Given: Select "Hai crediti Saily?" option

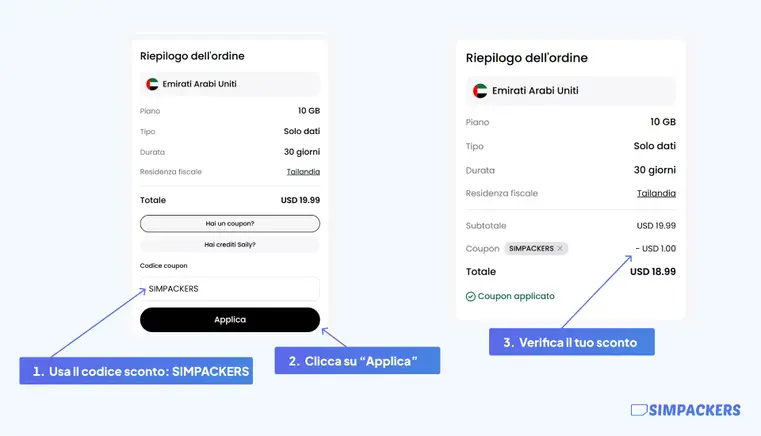Looking at the screenshot, I should (230, 244).
